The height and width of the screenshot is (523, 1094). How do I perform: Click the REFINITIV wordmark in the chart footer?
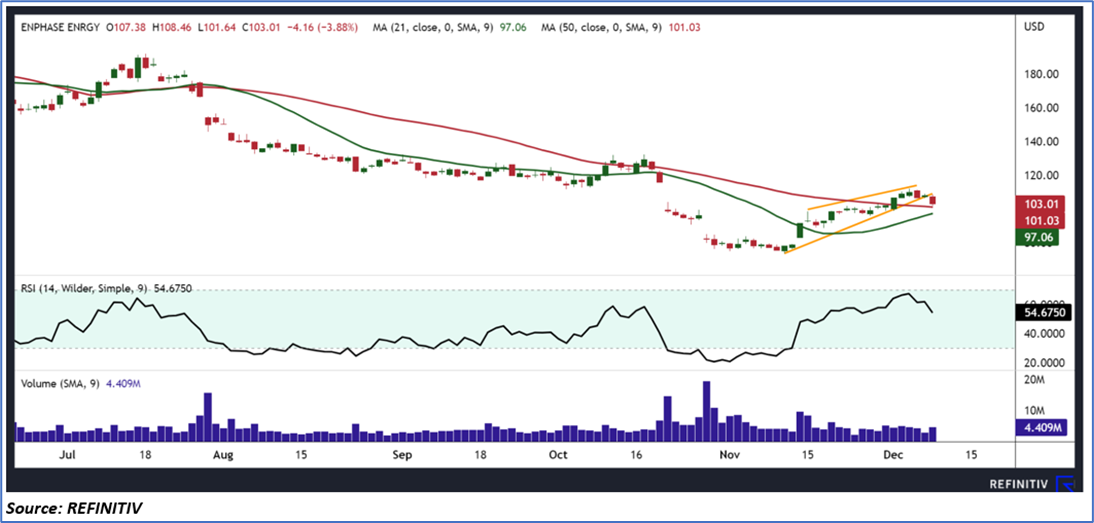[x=1019, y=483]
